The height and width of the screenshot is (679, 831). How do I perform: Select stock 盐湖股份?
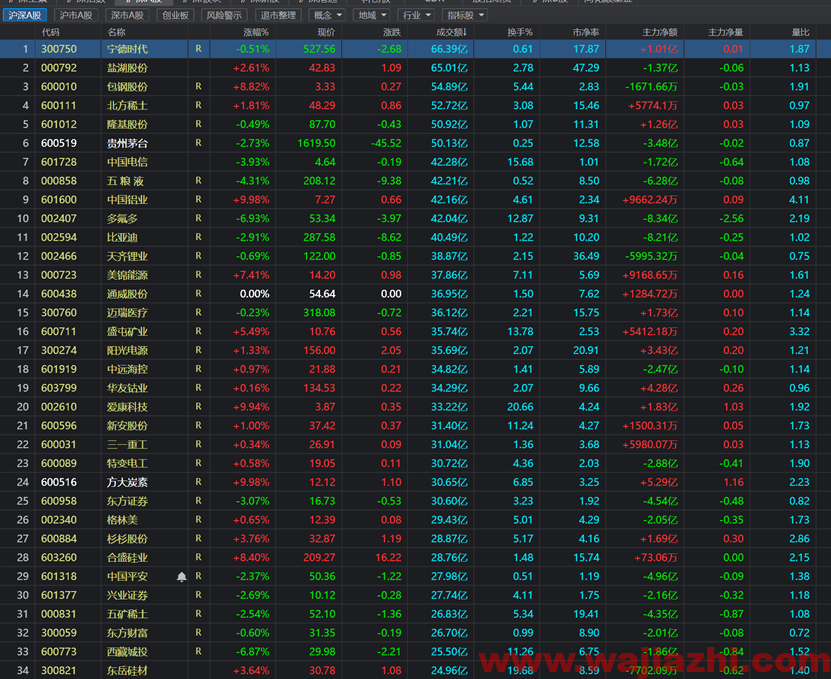(x=127, y=68)
